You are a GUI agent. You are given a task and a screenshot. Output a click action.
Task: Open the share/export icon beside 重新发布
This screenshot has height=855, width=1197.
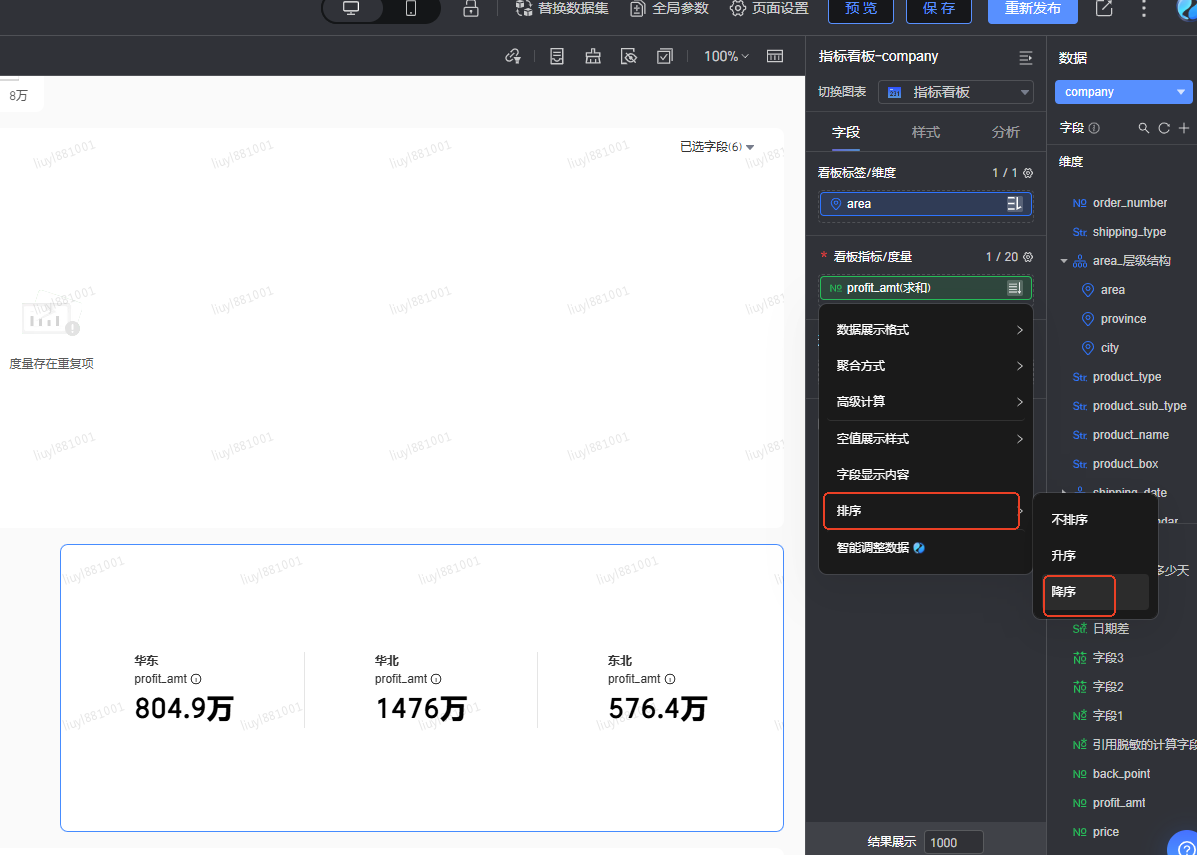[1104, 9]
